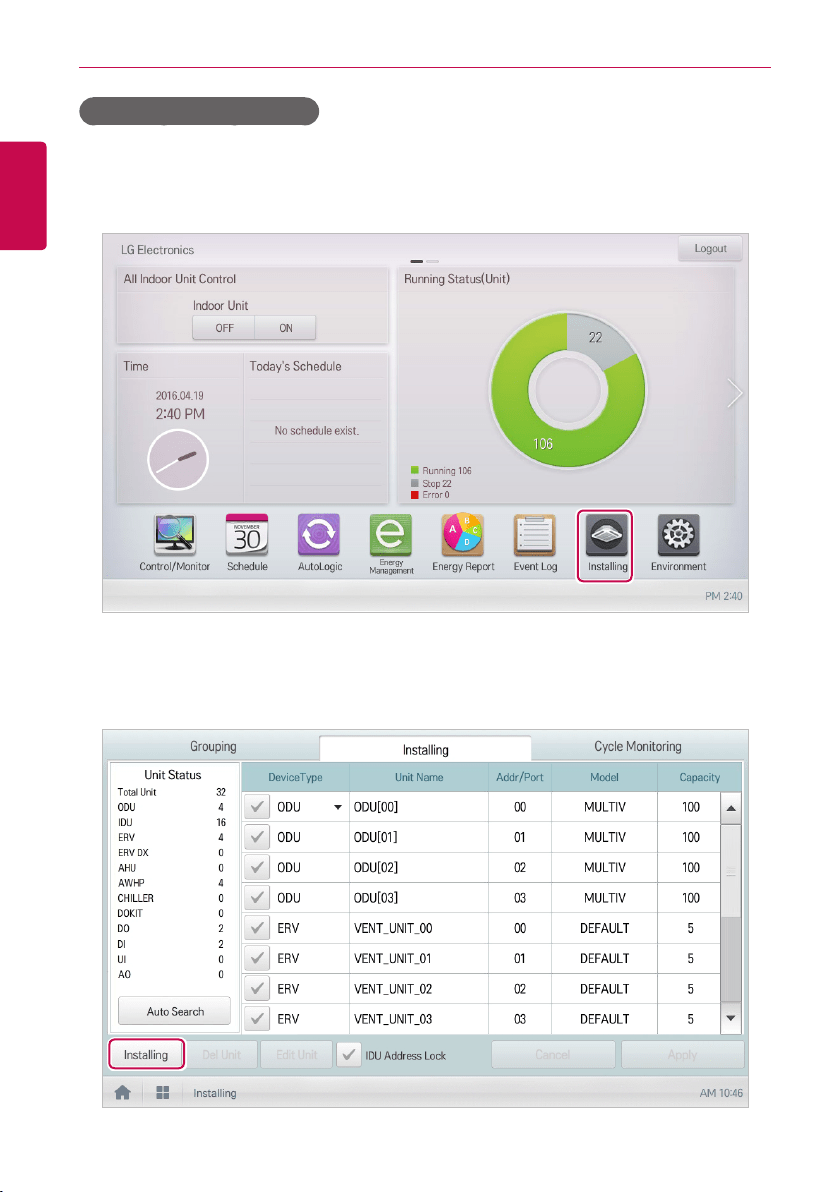This screenshot has width=840, height=1192.
Task: Open the Schedule calendar icon
Action: tap(247, 535)
